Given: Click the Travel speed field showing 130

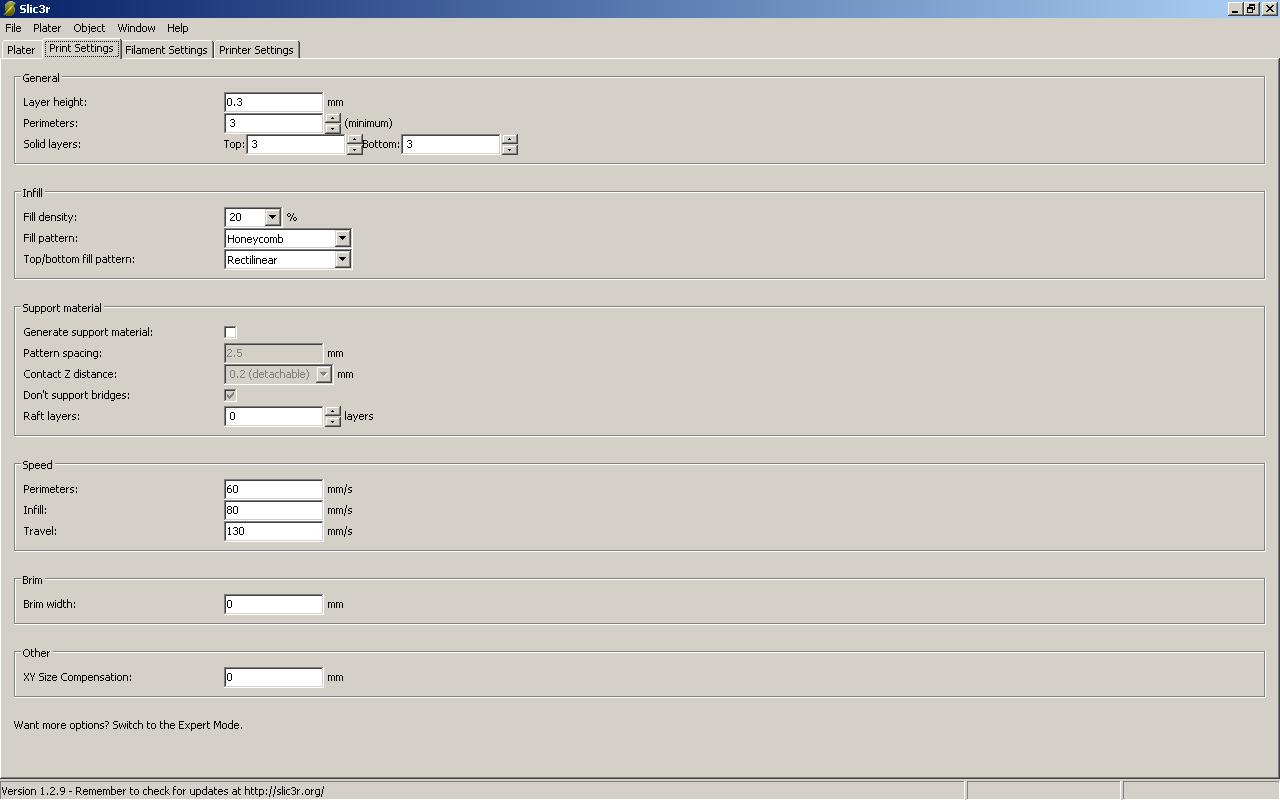Looking at the screenshot, I should [274, 531].
